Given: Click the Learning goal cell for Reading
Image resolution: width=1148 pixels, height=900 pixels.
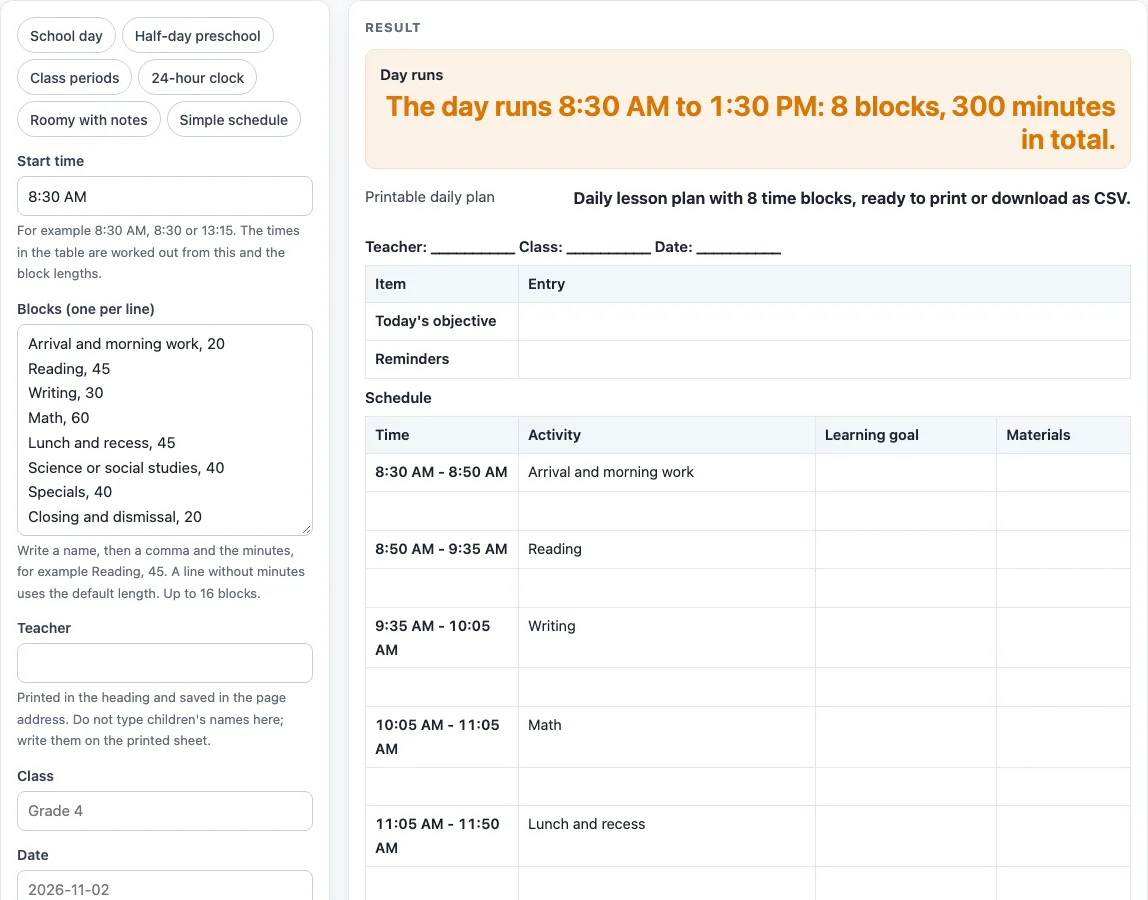Looking at the screenshot, I should click(x=906, y=549).
